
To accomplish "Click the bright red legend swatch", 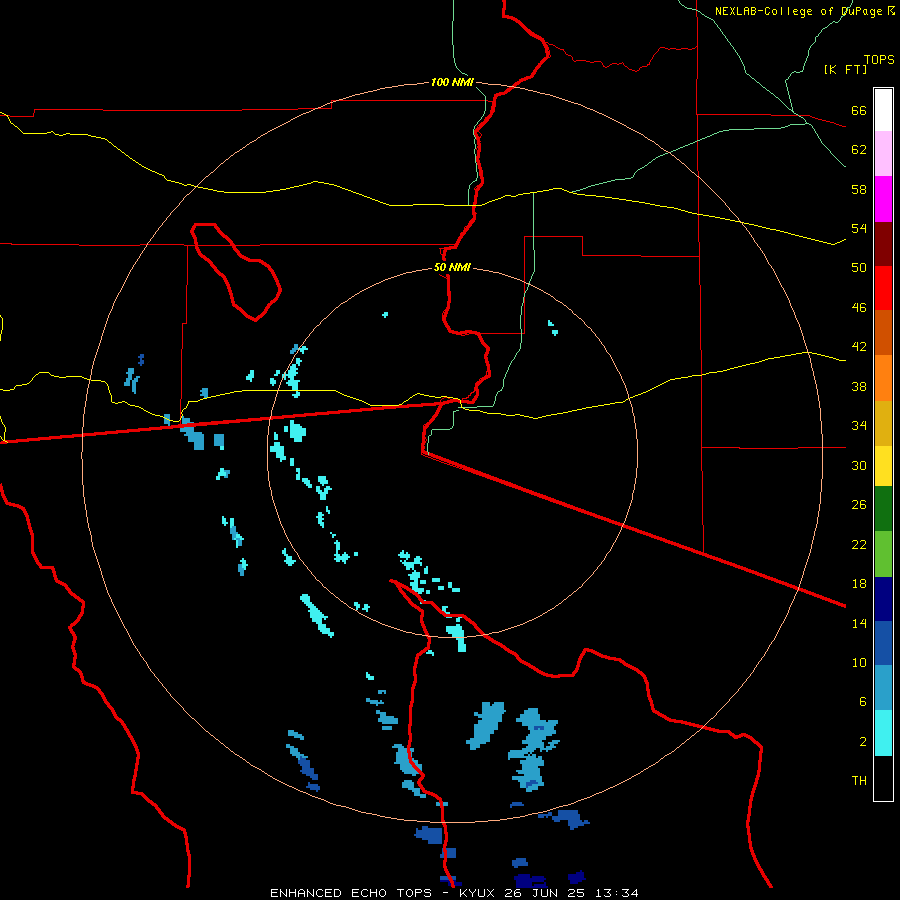I will (x=883, y=288).
